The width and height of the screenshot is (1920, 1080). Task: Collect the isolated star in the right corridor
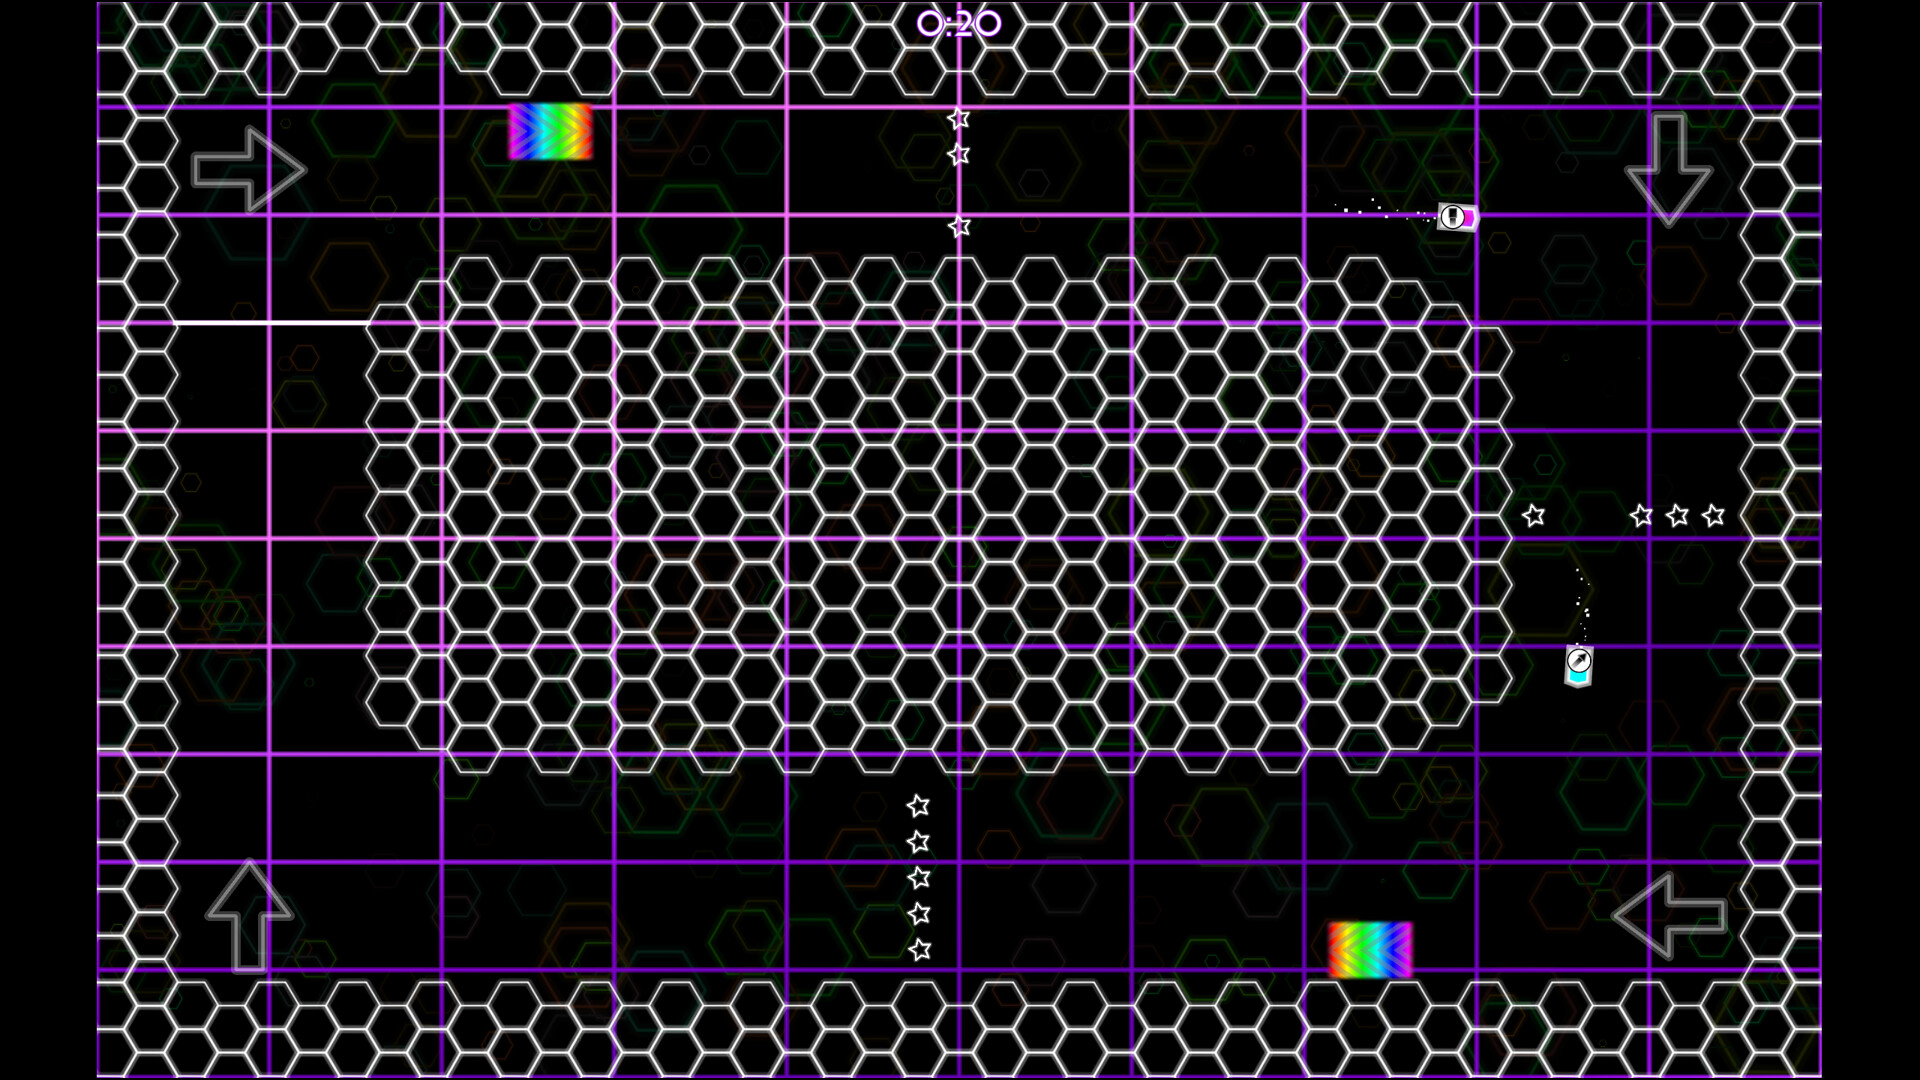pyautogui.click(x=1533, y=516)
